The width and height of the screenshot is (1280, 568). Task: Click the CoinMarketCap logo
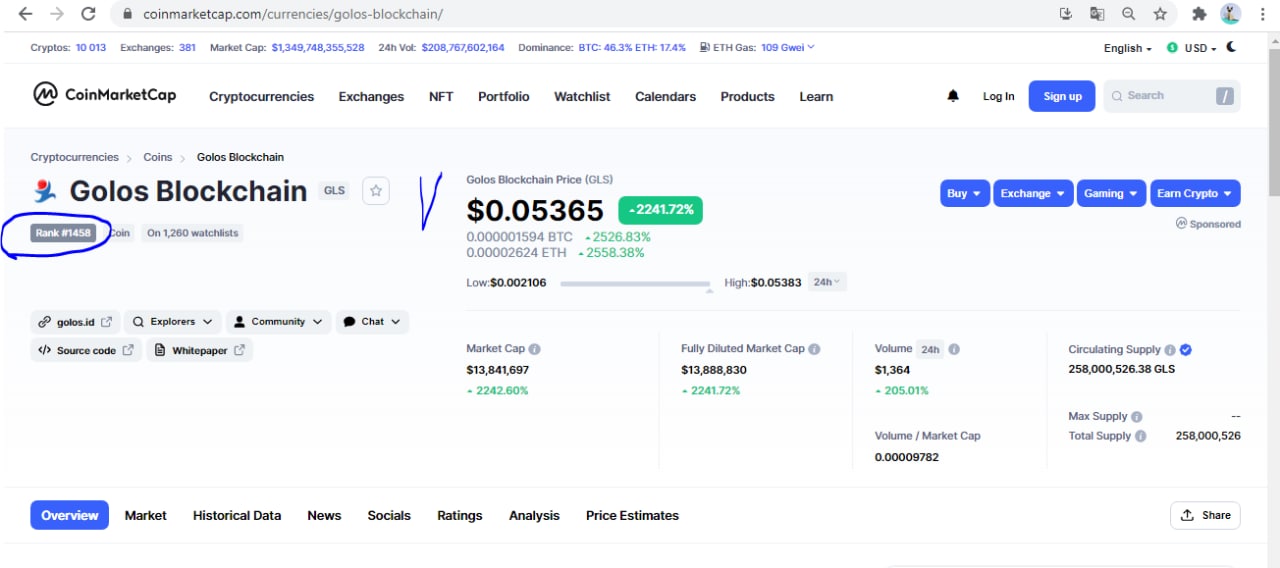[x=105, y=95]
